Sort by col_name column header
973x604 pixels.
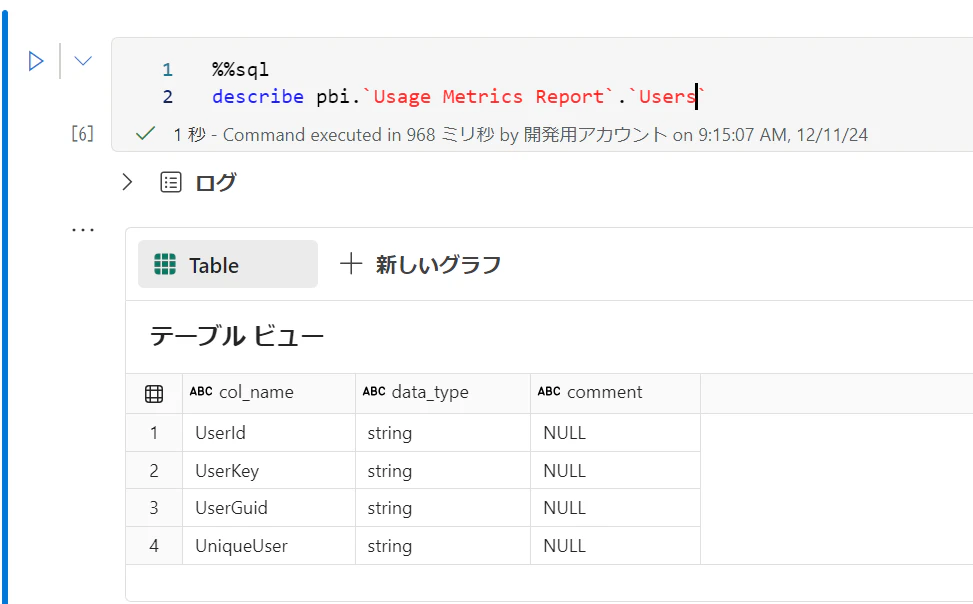tap(269, 393)
